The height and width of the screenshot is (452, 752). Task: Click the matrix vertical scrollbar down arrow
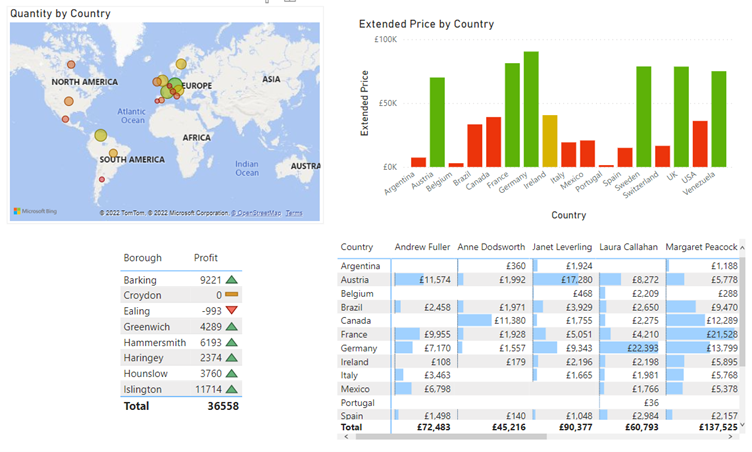(742, 425)
